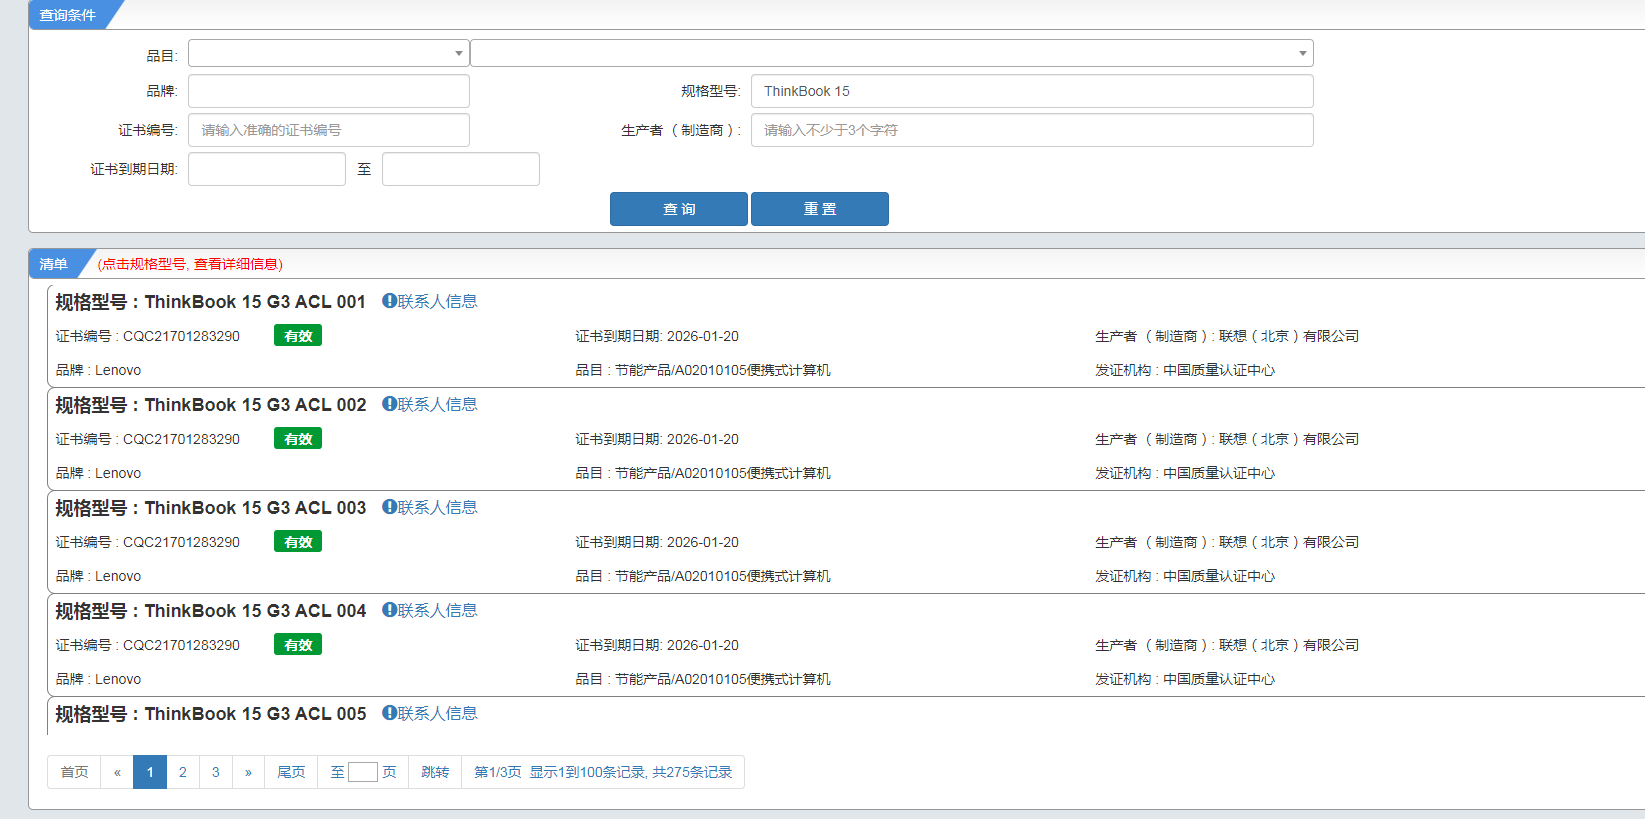Click 品牌 : Lenovo text in ACL 002 row
The width and height of the screenshot is (1645, 819).
coord(99,473)
